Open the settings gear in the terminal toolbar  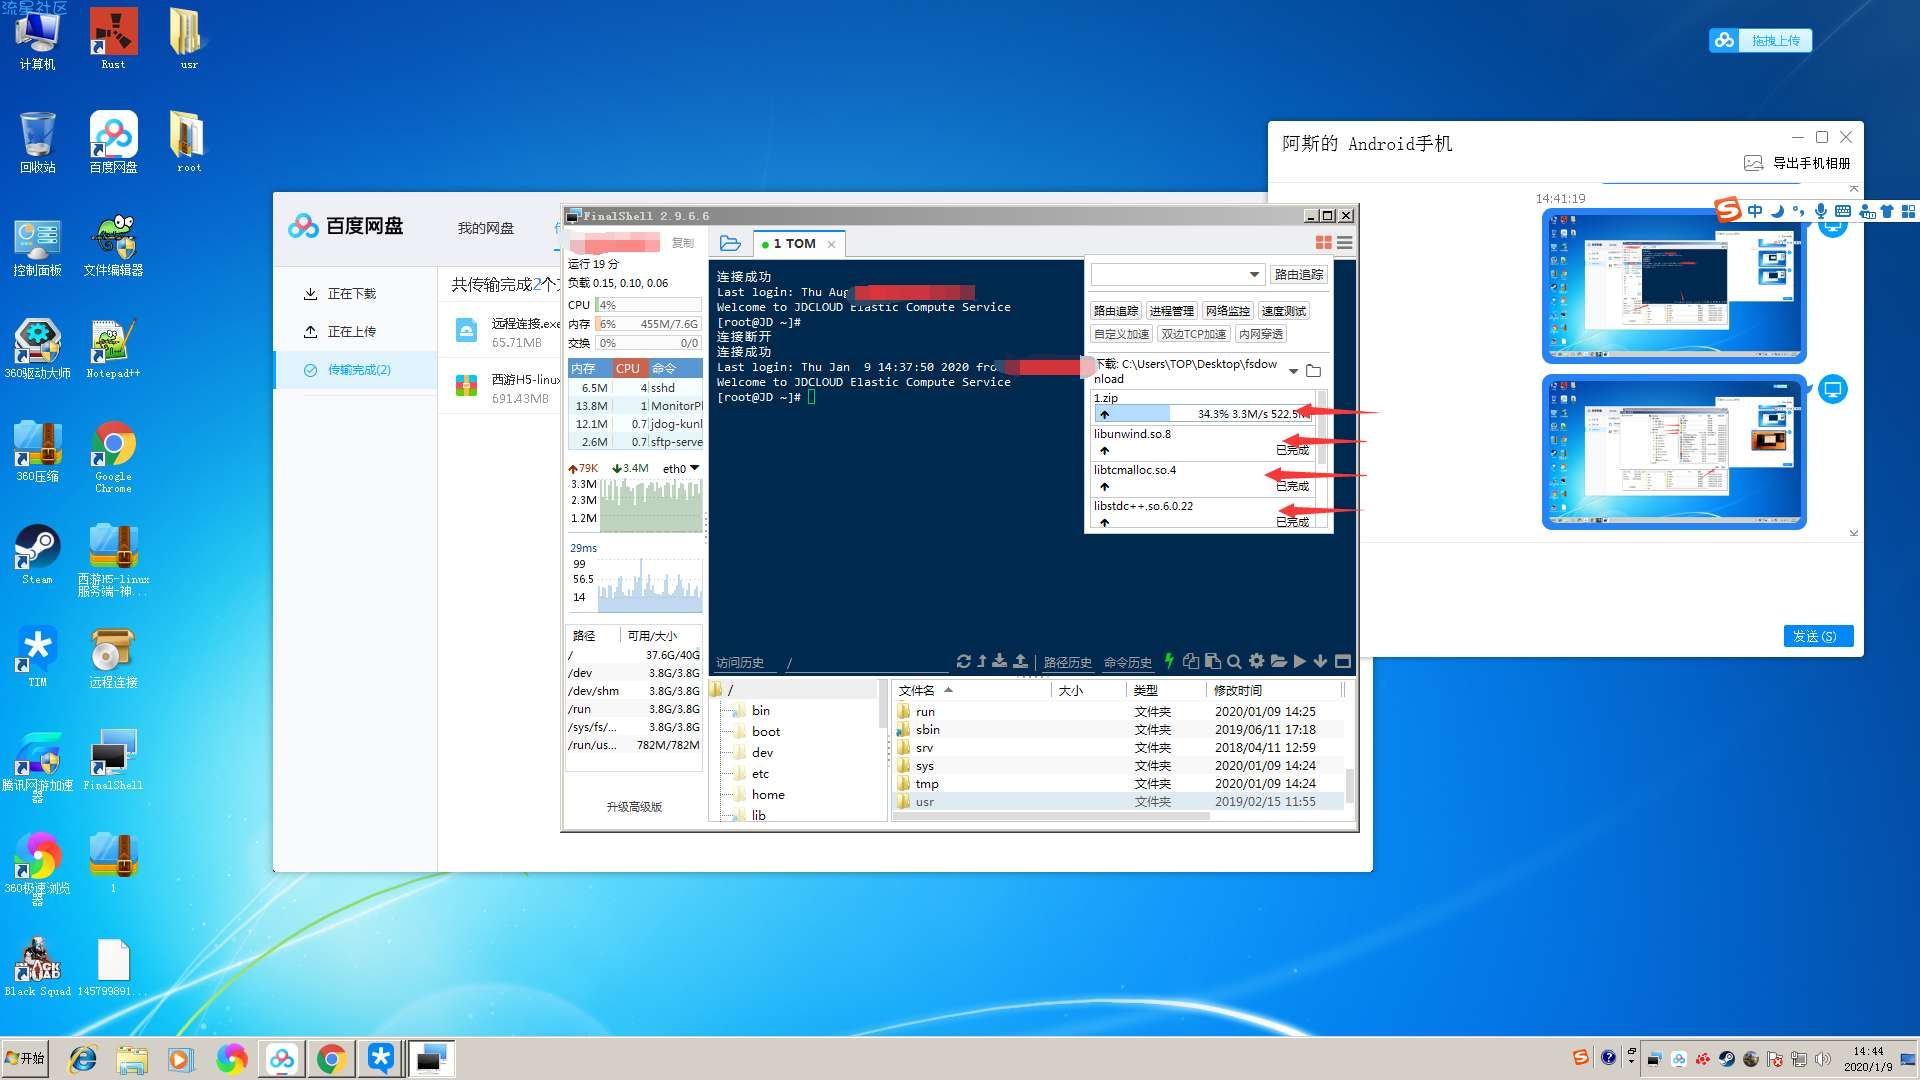click(x=1256, y=661)
